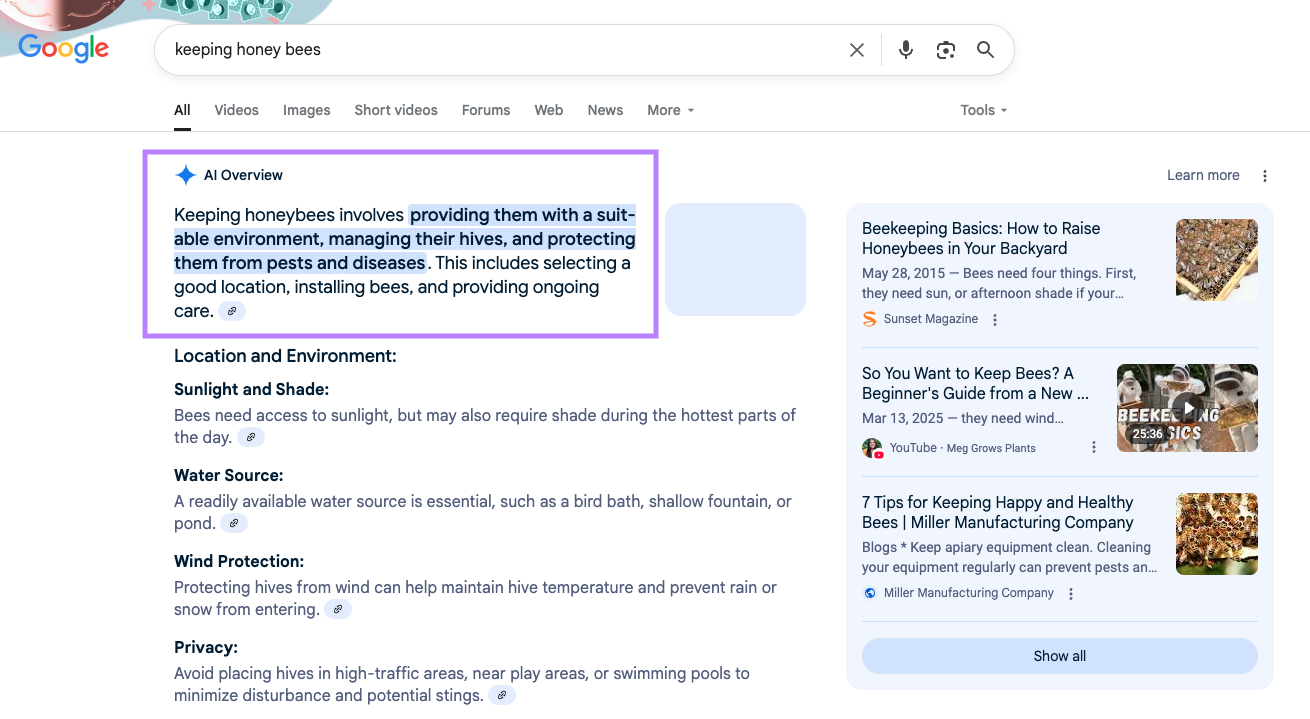This screenshot has height=719, width=1310.
Task: Select the Forums tab
Action: 485,110
